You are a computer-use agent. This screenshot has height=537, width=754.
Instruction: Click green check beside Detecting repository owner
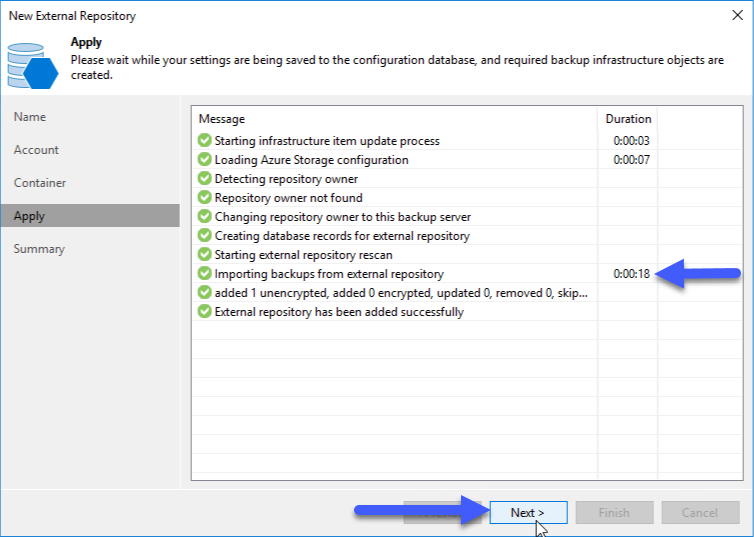pyautogui.click(x=204, y=178)
